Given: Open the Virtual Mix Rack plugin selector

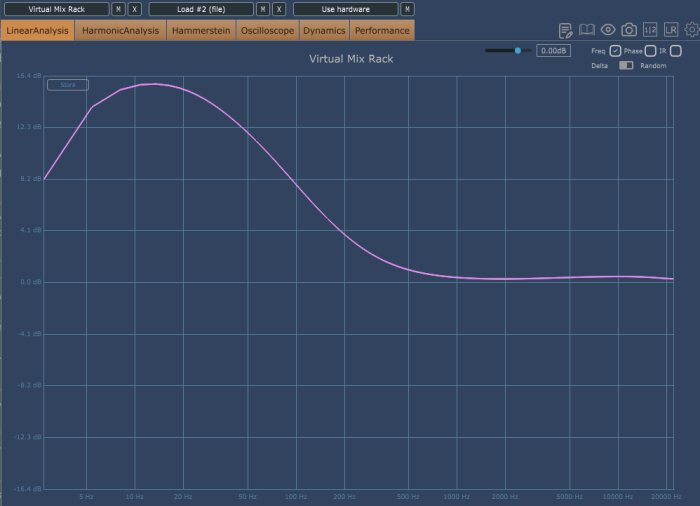Looking at the screenshot, I should click(57, 9).
